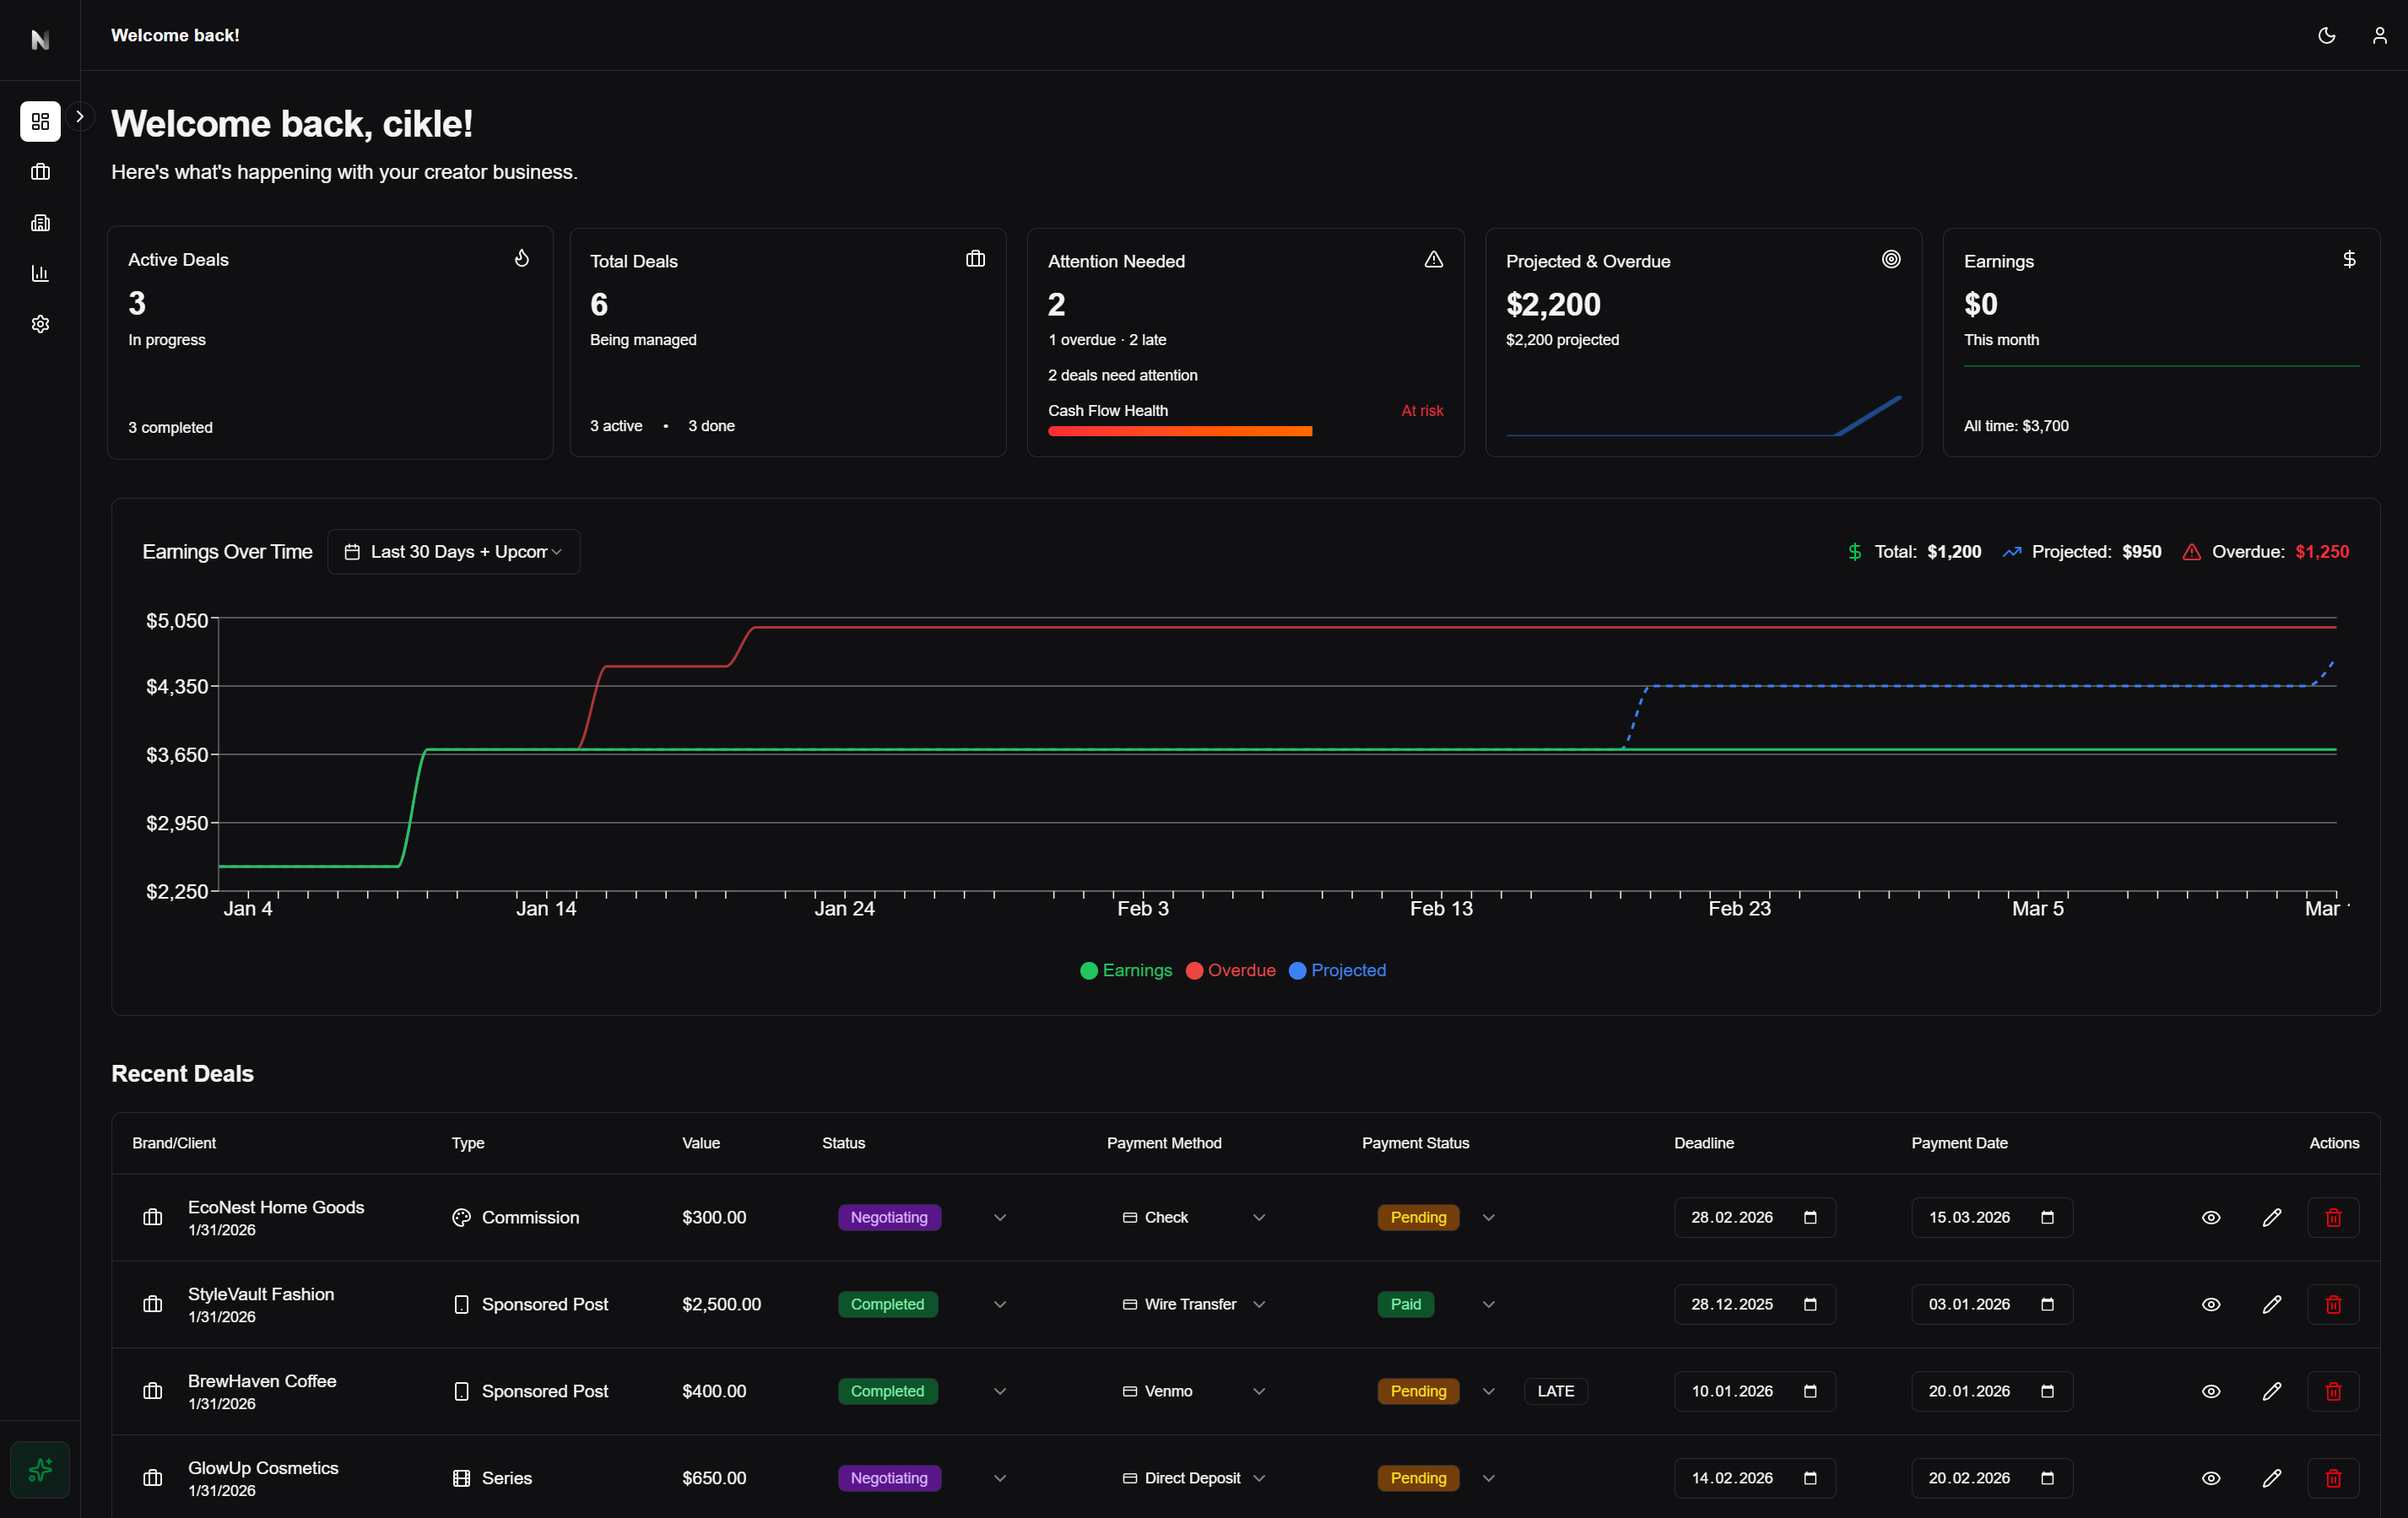2408x1518 pixels.
Task: Toggle dark mode with the moon icon
Action: (2326, 36)
